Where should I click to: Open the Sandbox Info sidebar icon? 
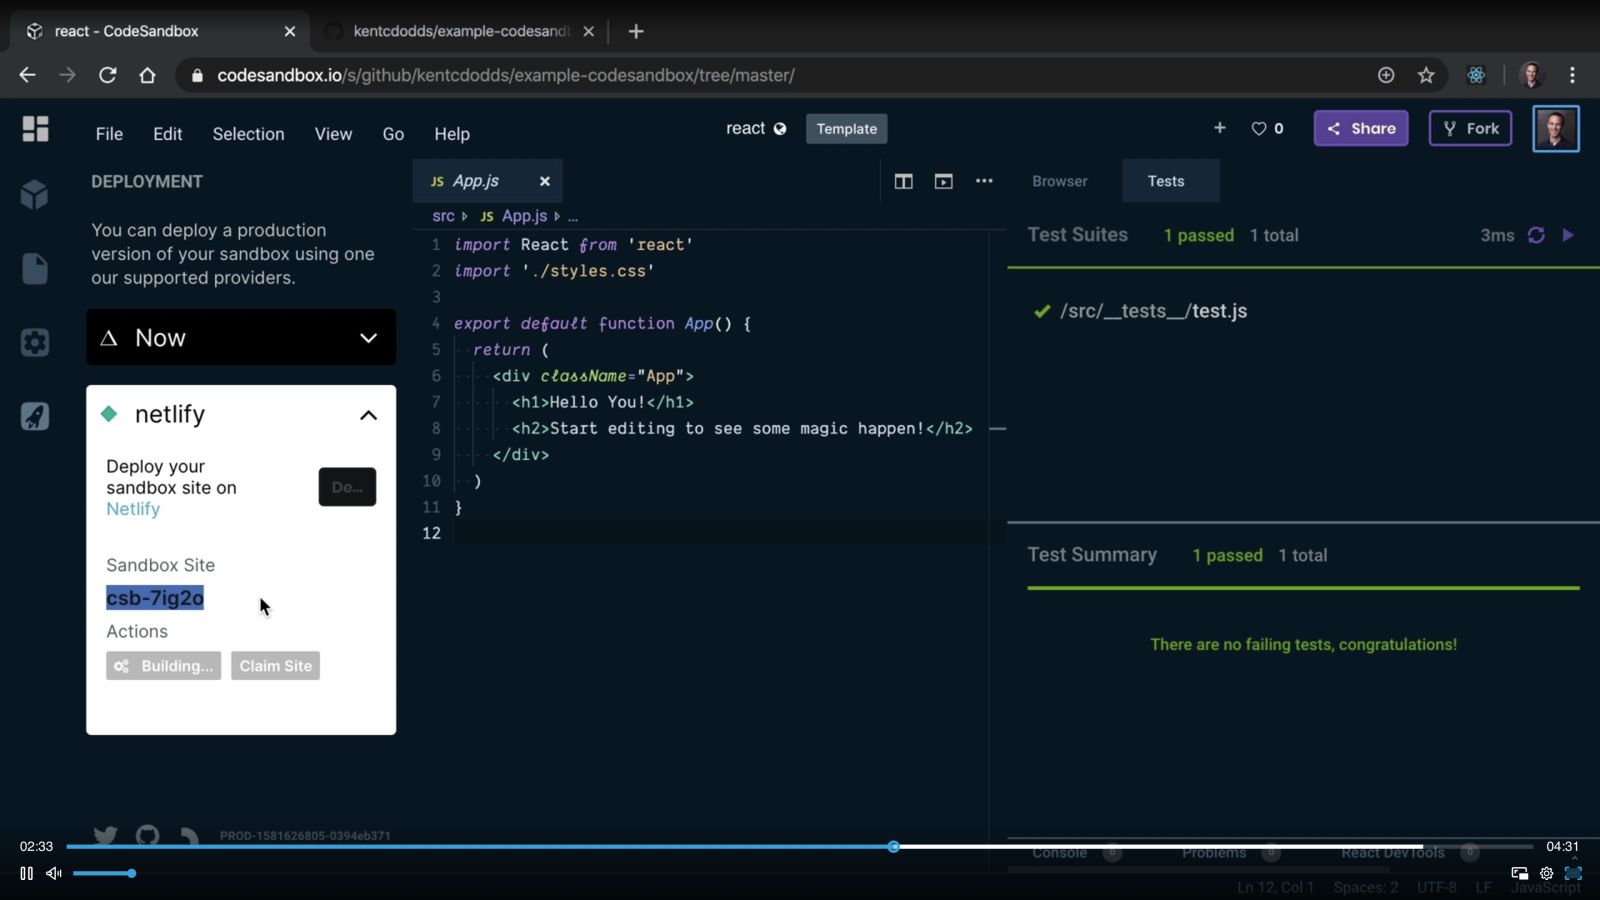point(35,194)
